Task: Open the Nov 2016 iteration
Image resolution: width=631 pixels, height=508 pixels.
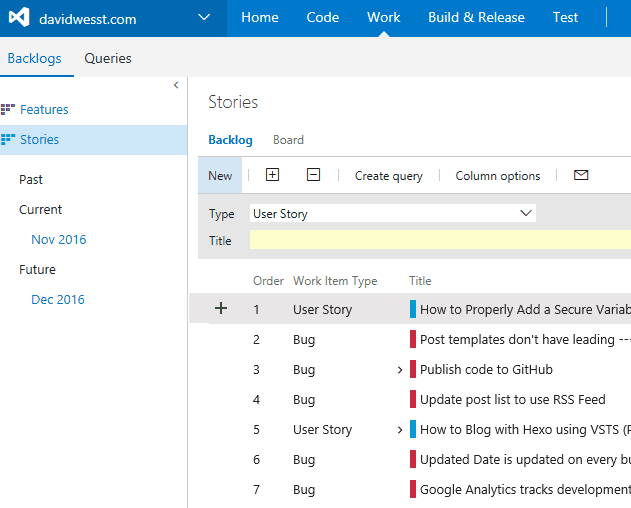Action: coord(59,240)
